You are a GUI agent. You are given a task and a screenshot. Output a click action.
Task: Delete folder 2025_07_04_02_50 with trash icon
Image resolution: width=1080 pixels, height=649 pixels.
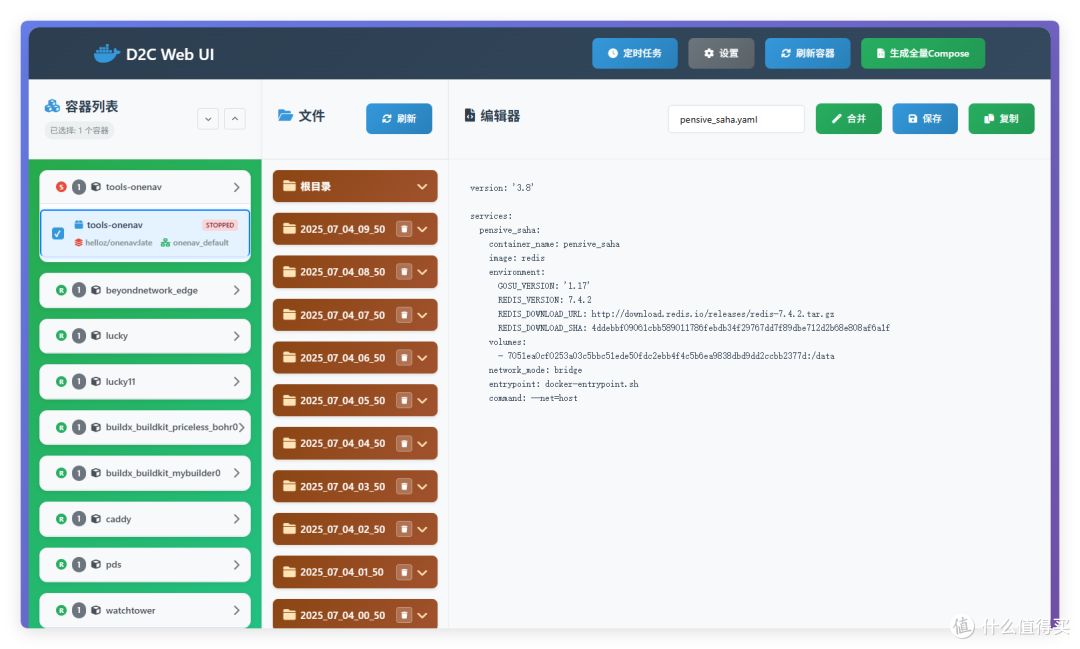(x=404, y=530)
